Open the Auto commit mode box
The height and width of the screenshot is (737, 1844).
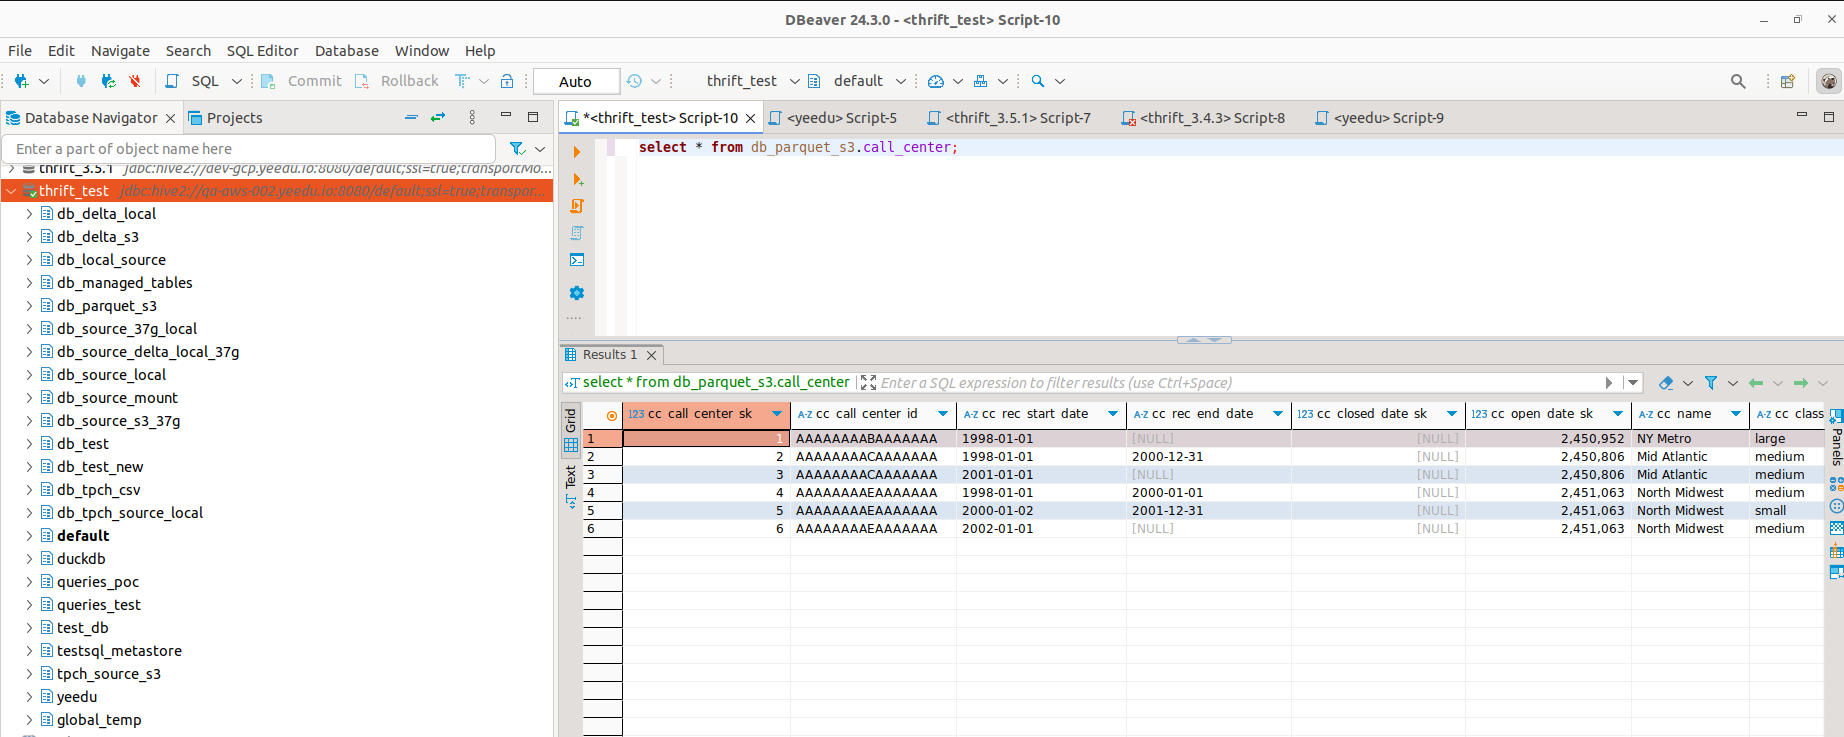[x=575, y=82]
